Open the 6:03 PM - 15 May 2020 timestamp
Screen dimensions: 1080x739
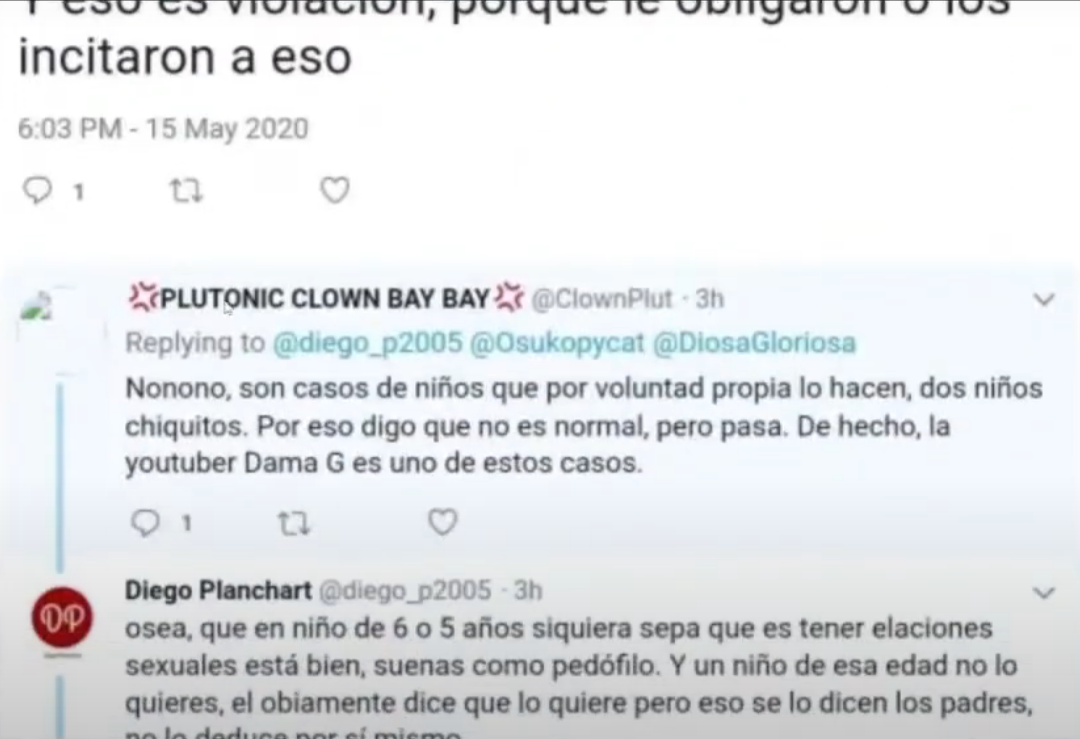click(163, 129)
